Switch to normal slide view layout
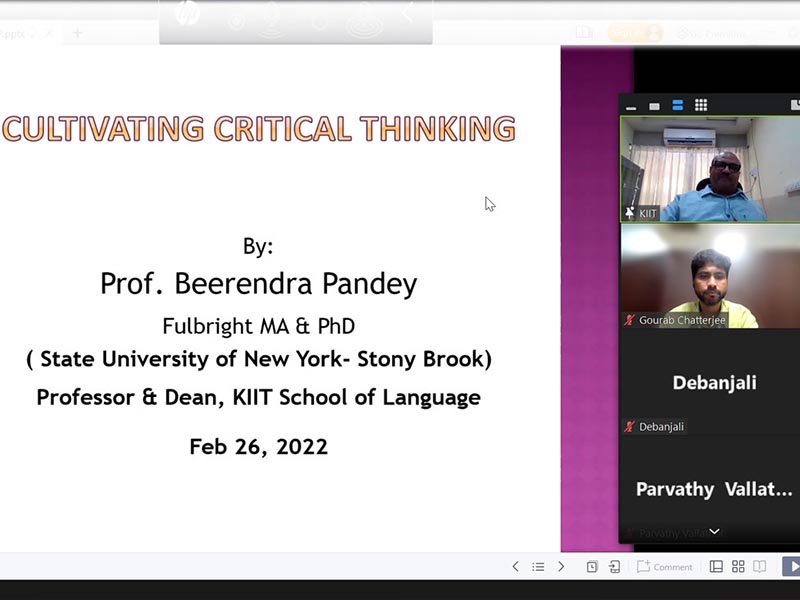This screenshot has height=600, width=800. [716, 567]
